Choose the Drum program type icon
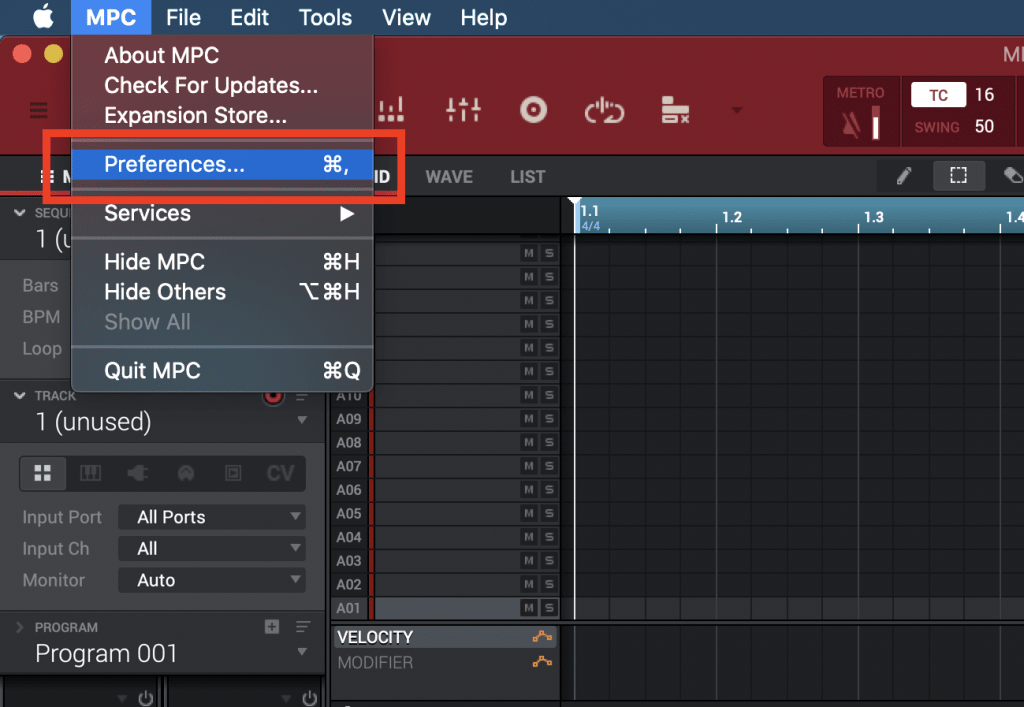 pos(43,473)
